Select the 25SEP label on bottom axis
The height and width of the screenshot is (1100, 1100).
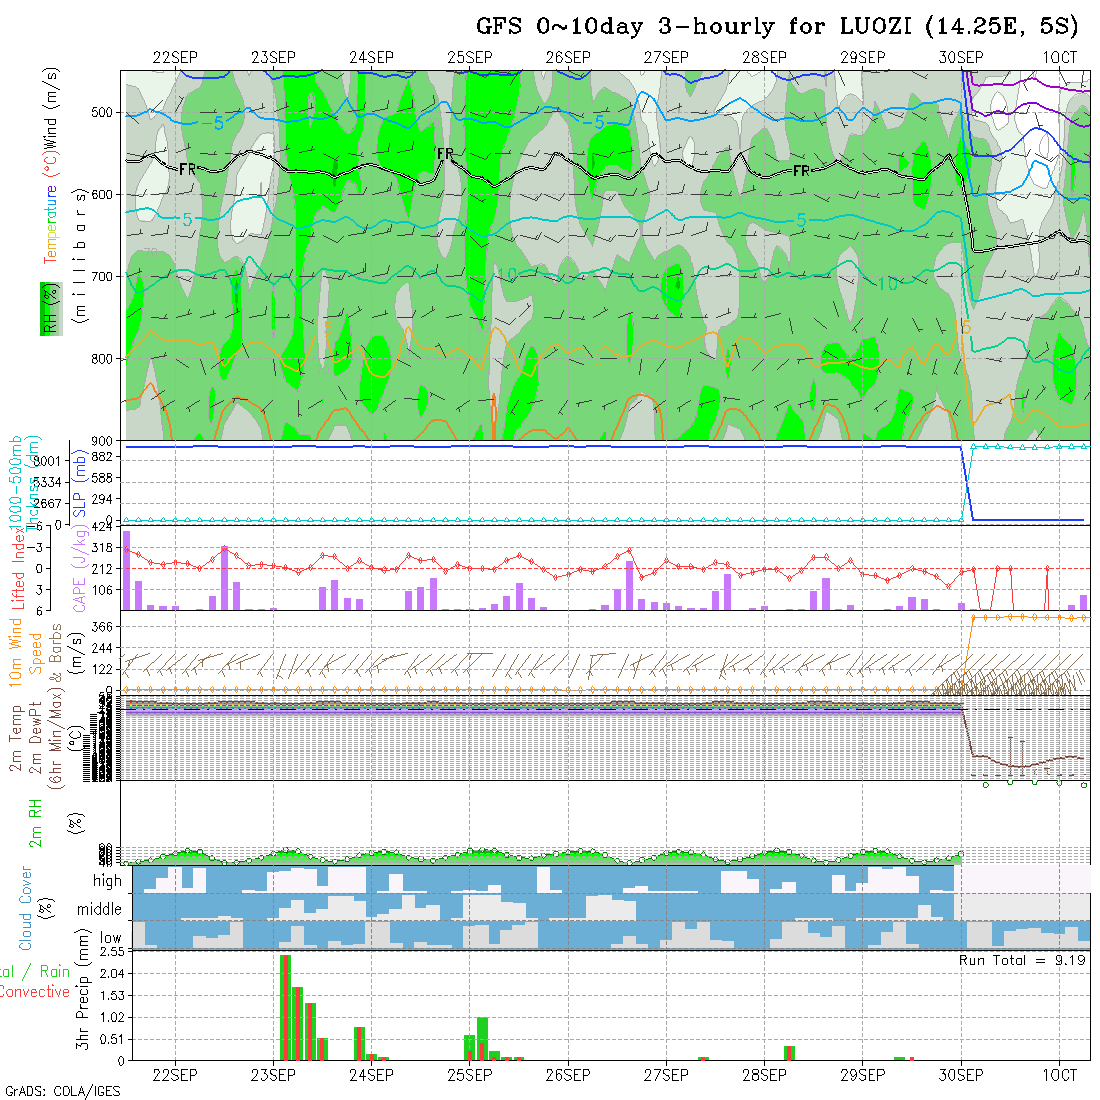[x=469, y=1075]
